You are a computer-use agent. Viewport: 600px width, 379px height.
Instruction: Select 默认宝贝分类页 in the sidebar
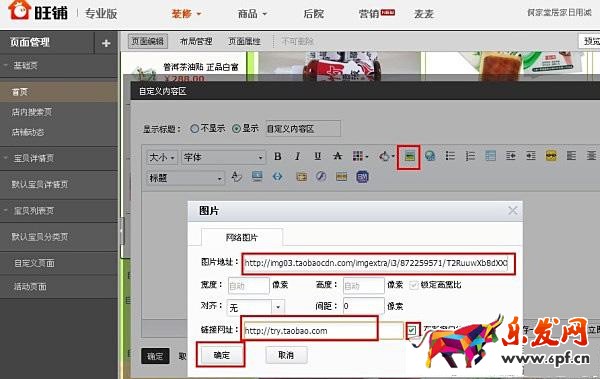point(39,237)
